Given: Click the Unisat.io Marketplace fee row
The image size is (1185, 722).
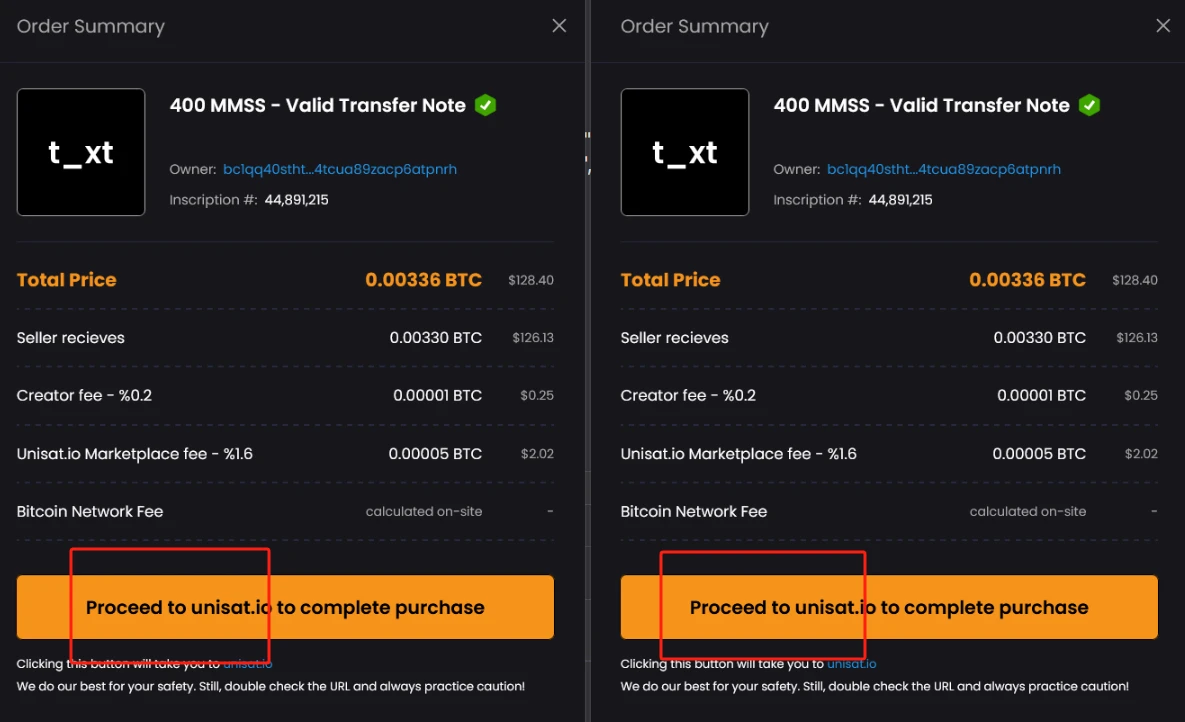Looking at the screenshot, I should [285, 453].
